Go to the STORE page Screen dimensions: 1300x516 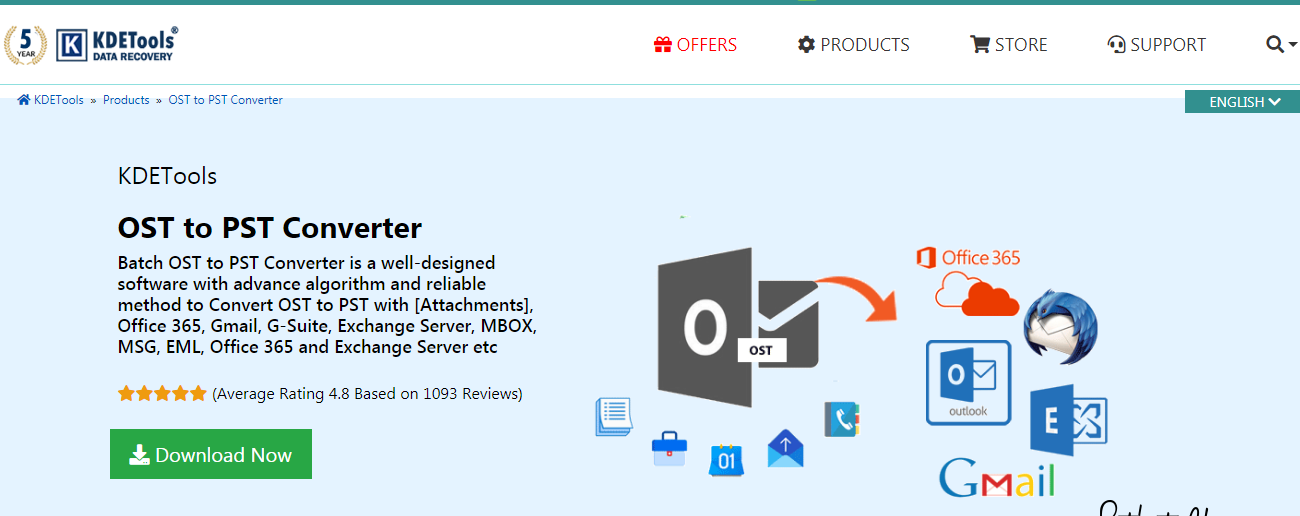[1008, 45]
